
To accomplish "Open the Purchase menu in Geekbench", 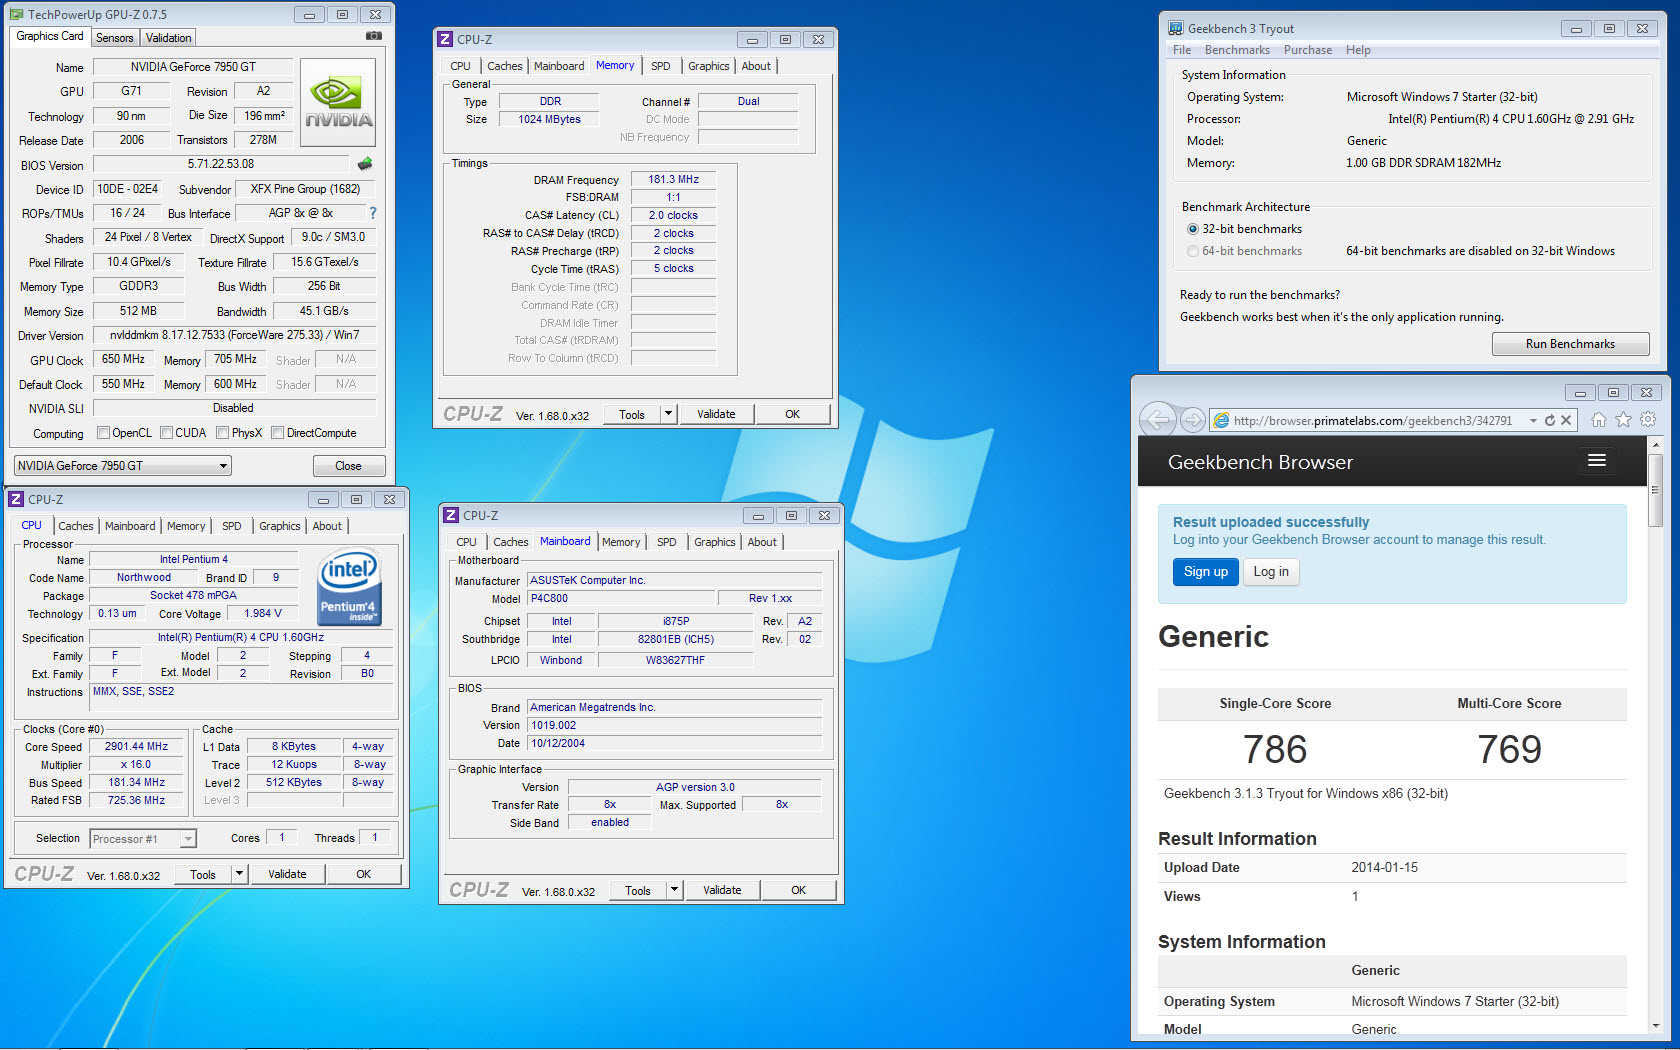I will click(x=1308, y=50).
